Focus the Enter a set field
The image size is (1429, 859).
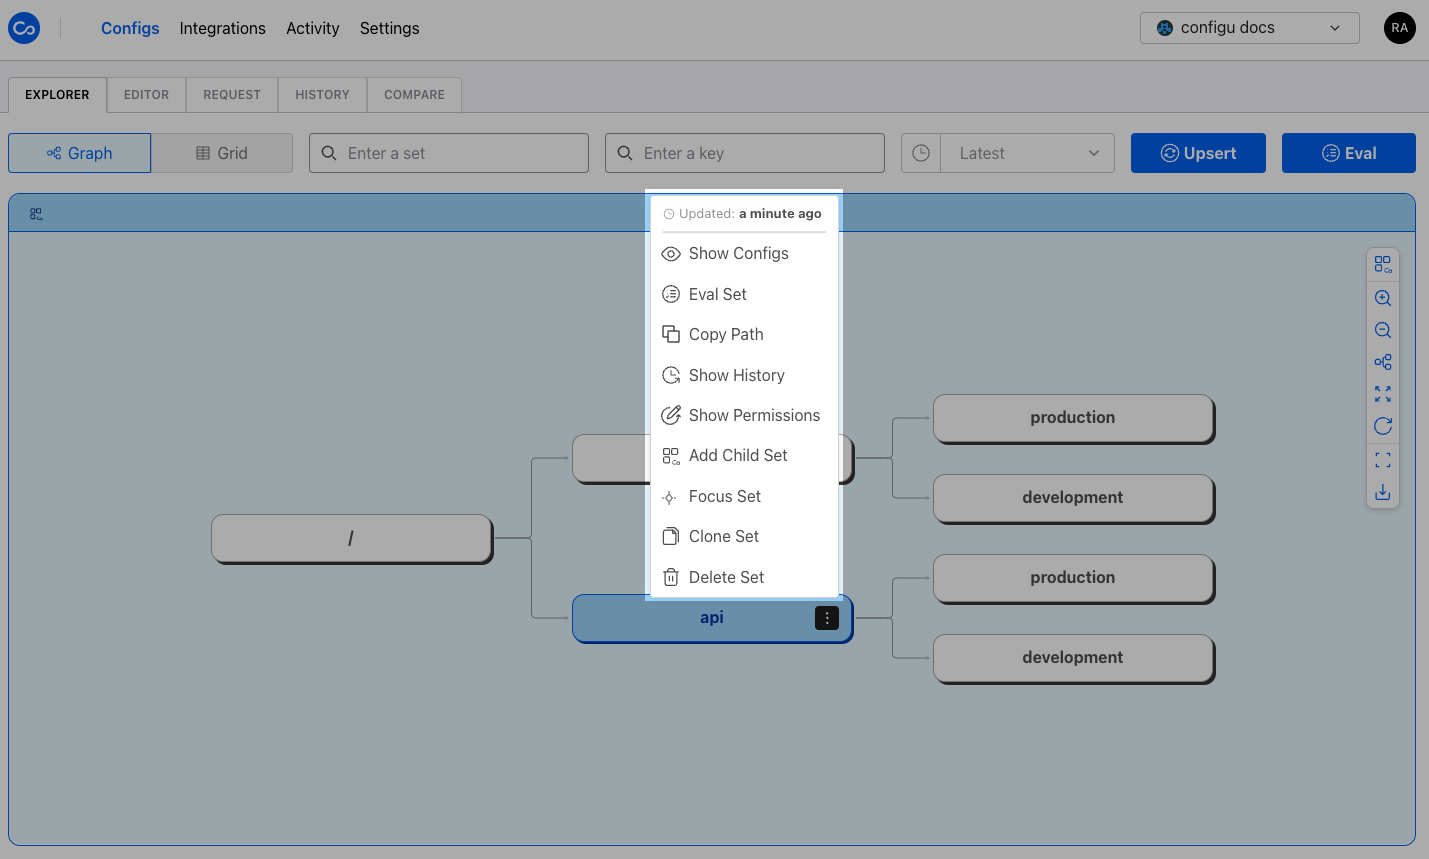point(449,153)
